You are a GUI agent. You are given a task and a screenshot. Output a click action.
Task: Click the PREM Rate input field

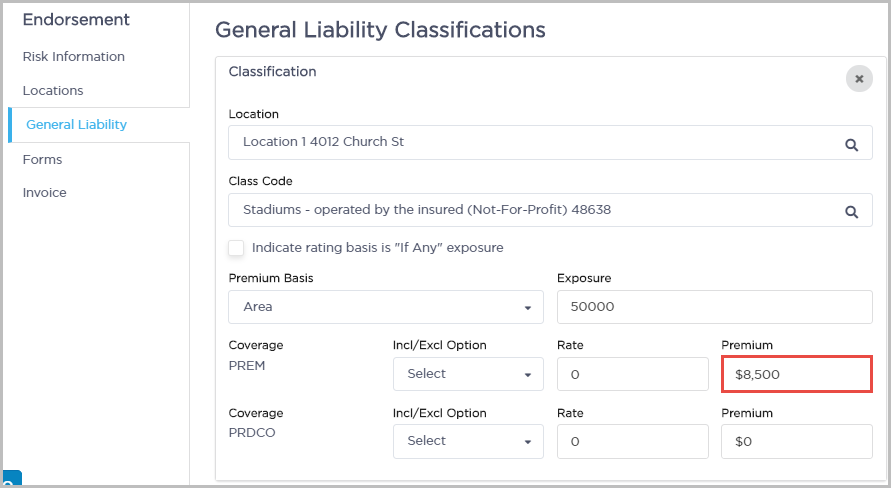point(632,374)
